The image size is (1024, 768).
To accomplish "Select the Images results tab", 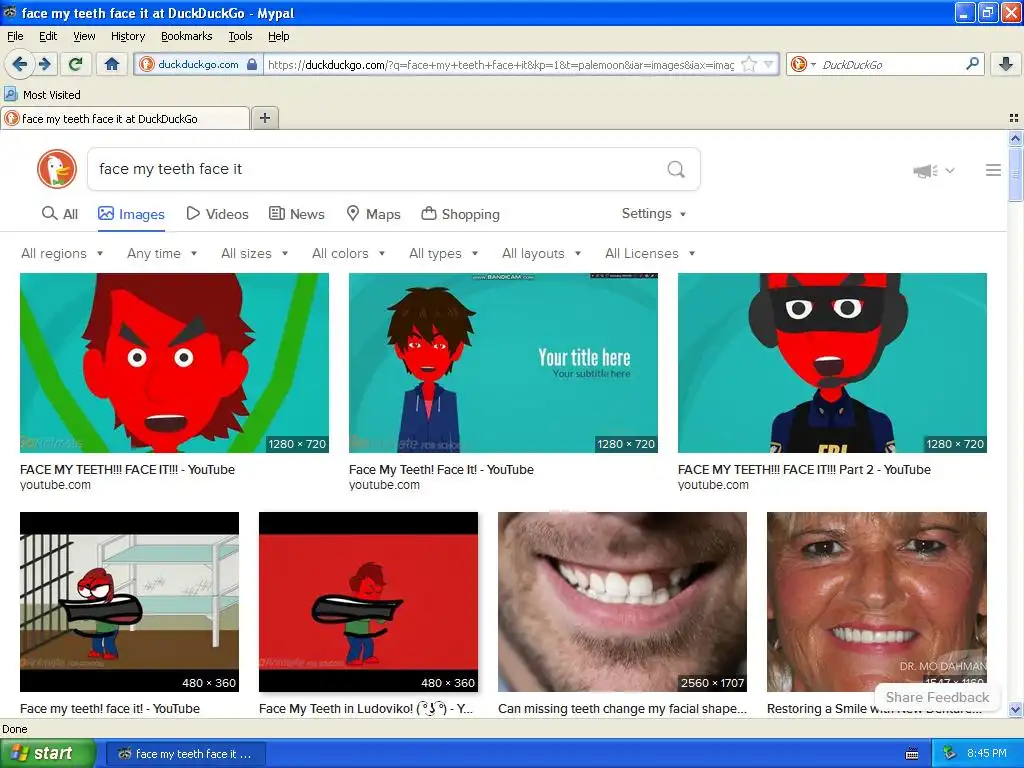I will pyautogui.click(x=131, y=214).
